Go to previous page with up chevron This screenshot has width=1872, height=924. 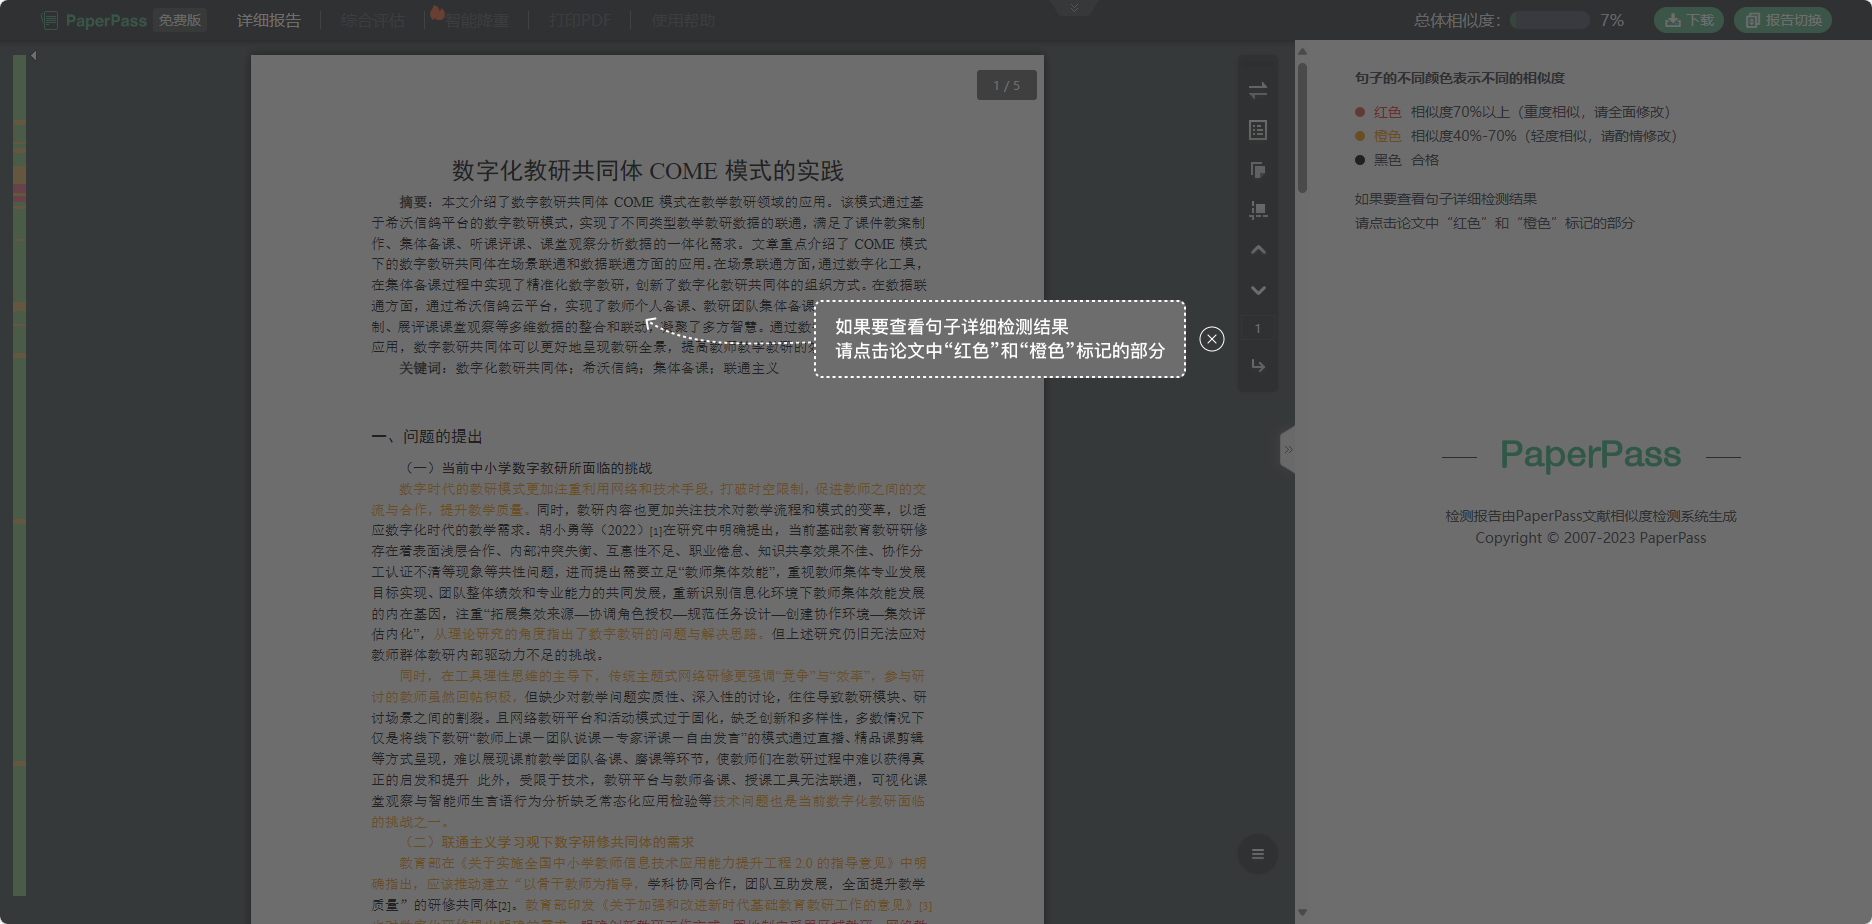pos(1258,250)
